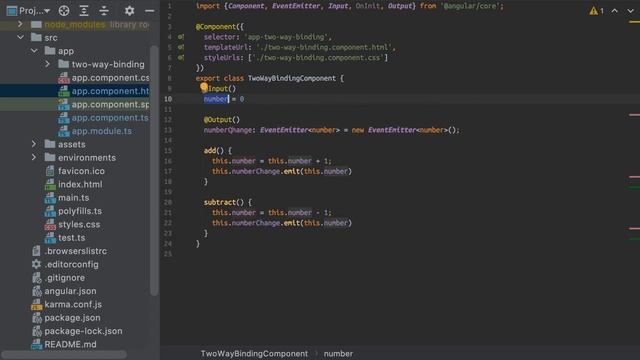Click the src folder icon

[36, 38]
